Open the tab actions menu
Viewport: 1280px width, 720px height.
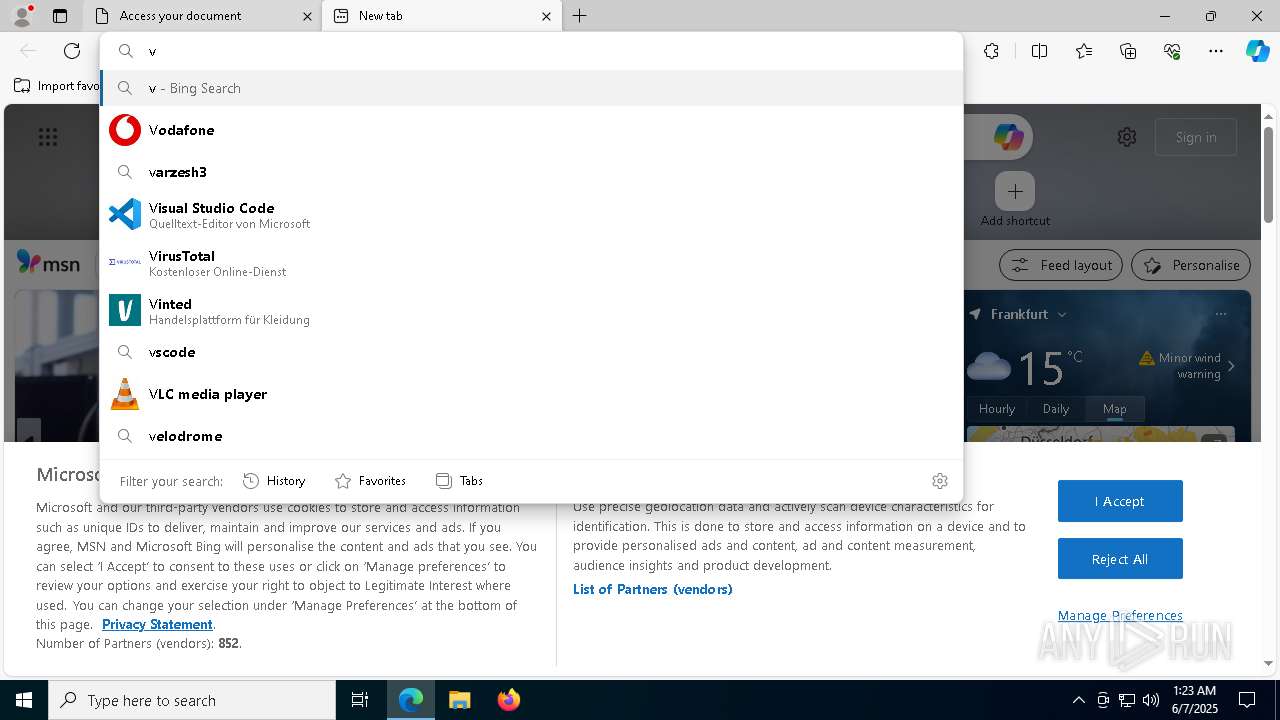tap(60, 16)
